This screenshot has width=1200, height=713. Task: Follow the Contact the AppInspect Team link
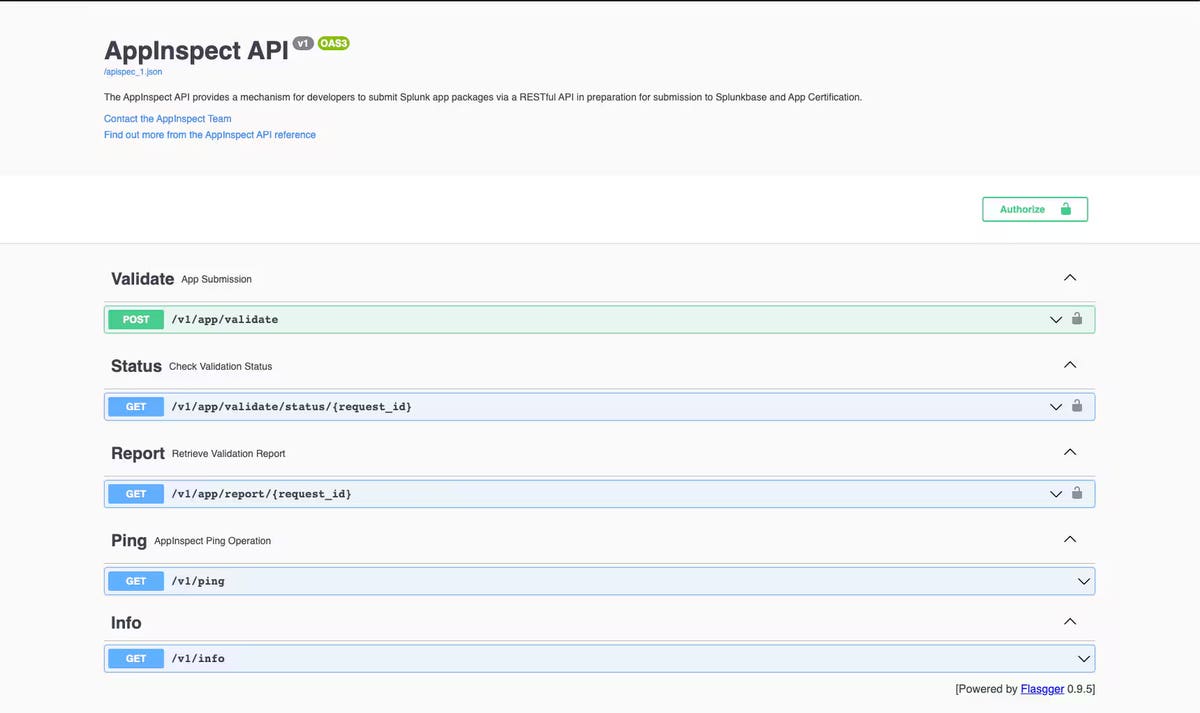(x=168, y=119)
